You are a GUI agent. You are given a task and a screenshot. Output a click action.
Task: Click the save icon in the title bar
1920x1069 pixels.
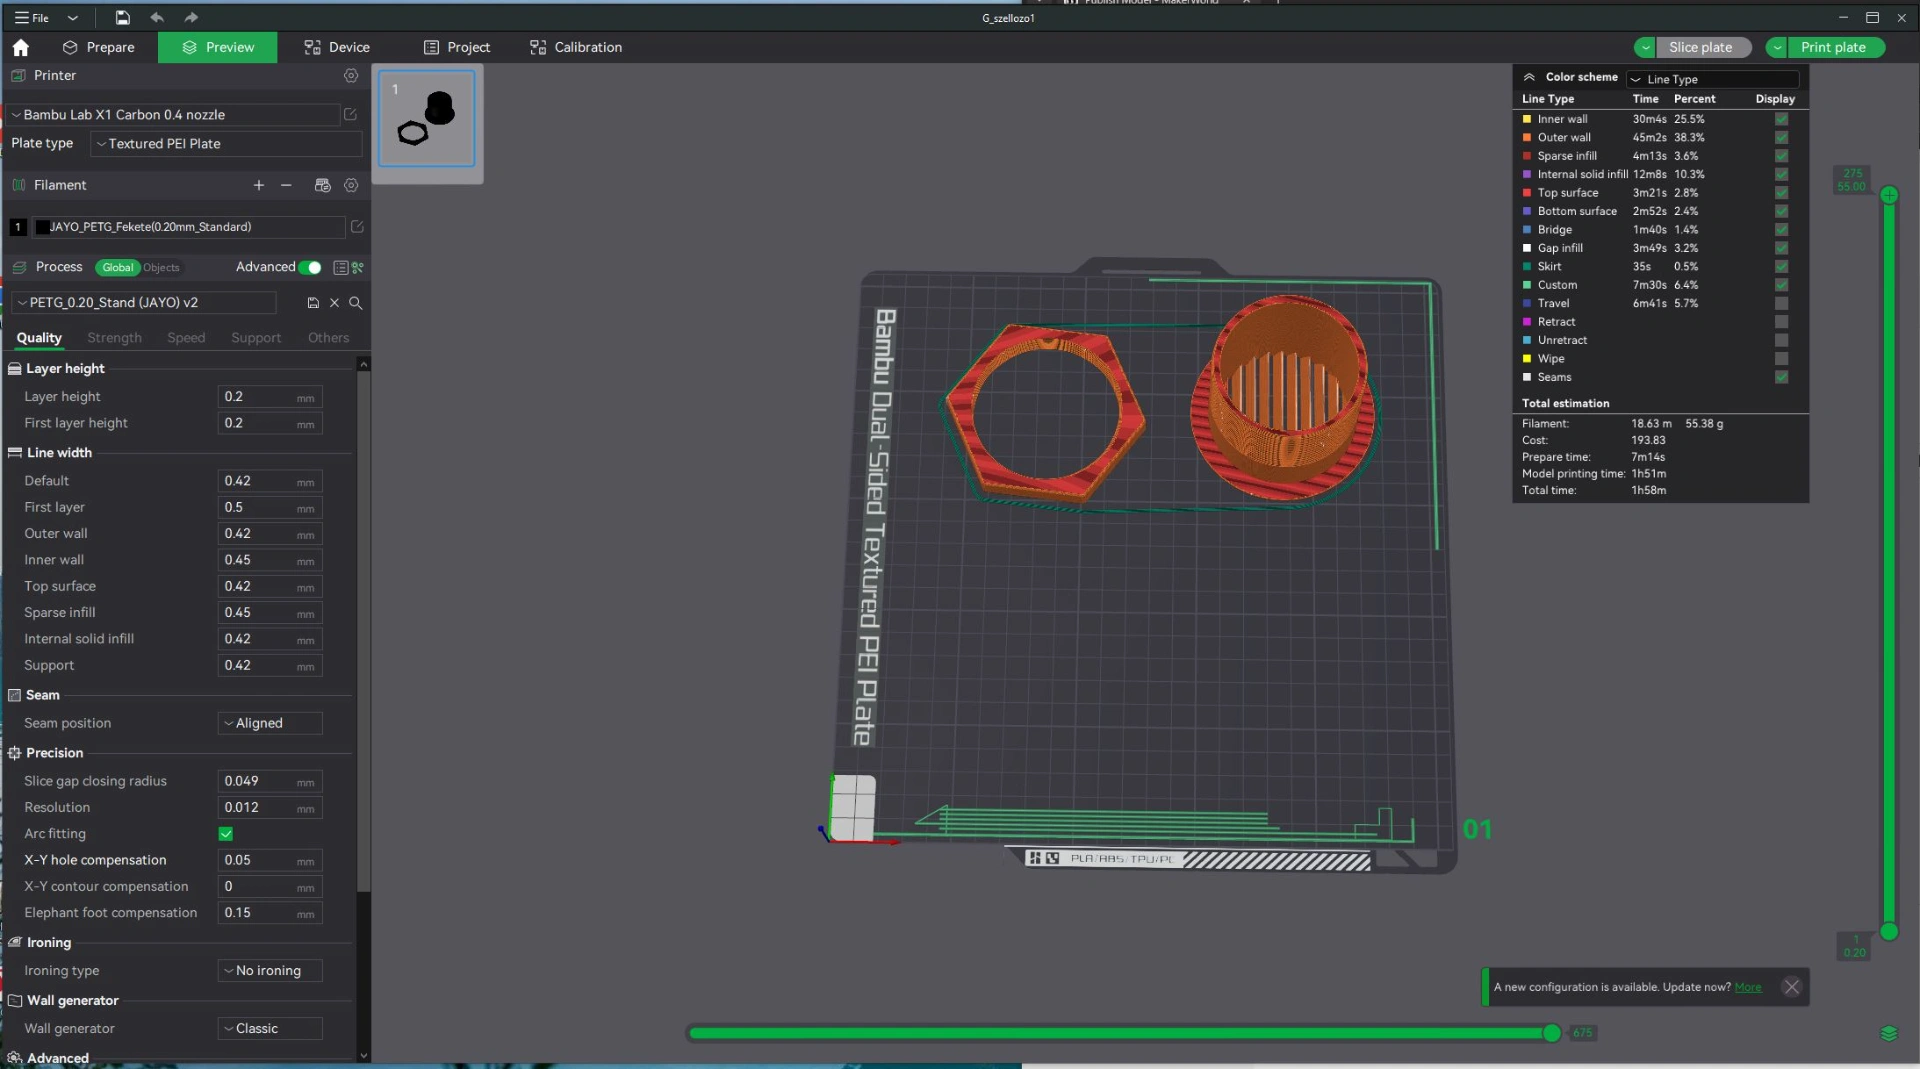pyautogui.click(x=122, y=17)
